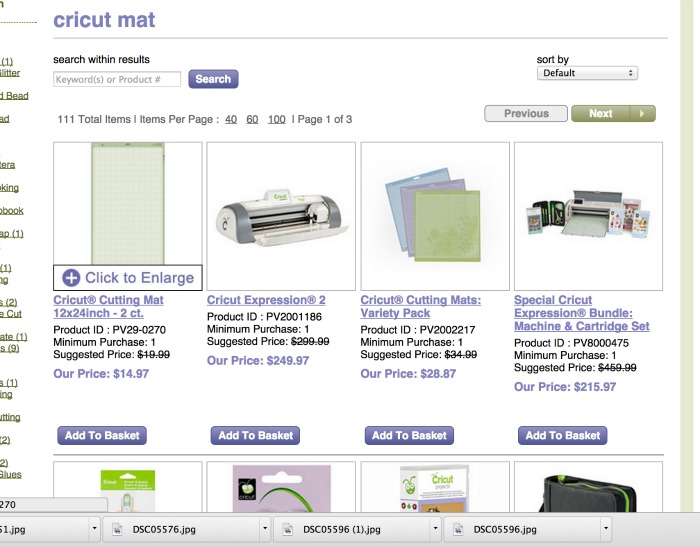Screen dimensions: 700x547
Task: Show 40 items per page
Action: 231,120
